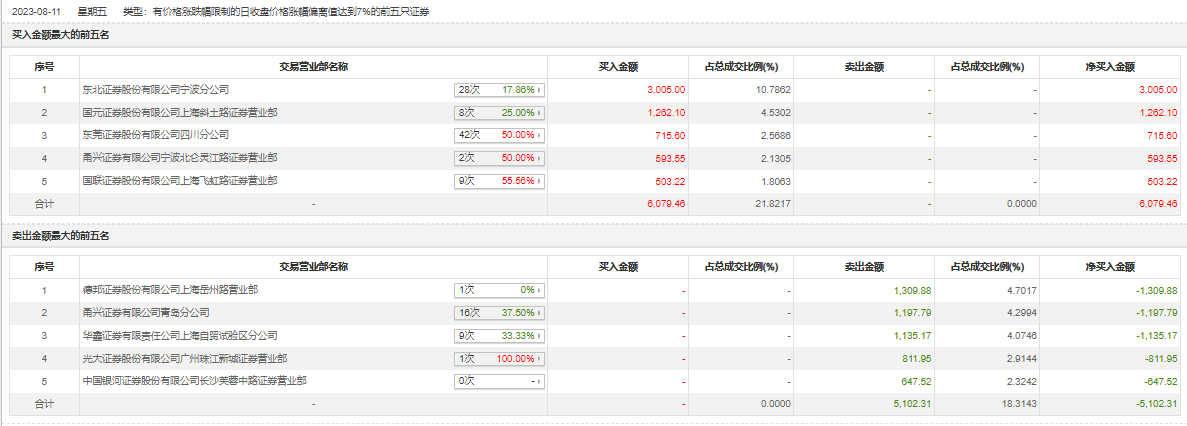
Task: Expand the 8次 25.00% stats box
Action: (x=500, y=113)
